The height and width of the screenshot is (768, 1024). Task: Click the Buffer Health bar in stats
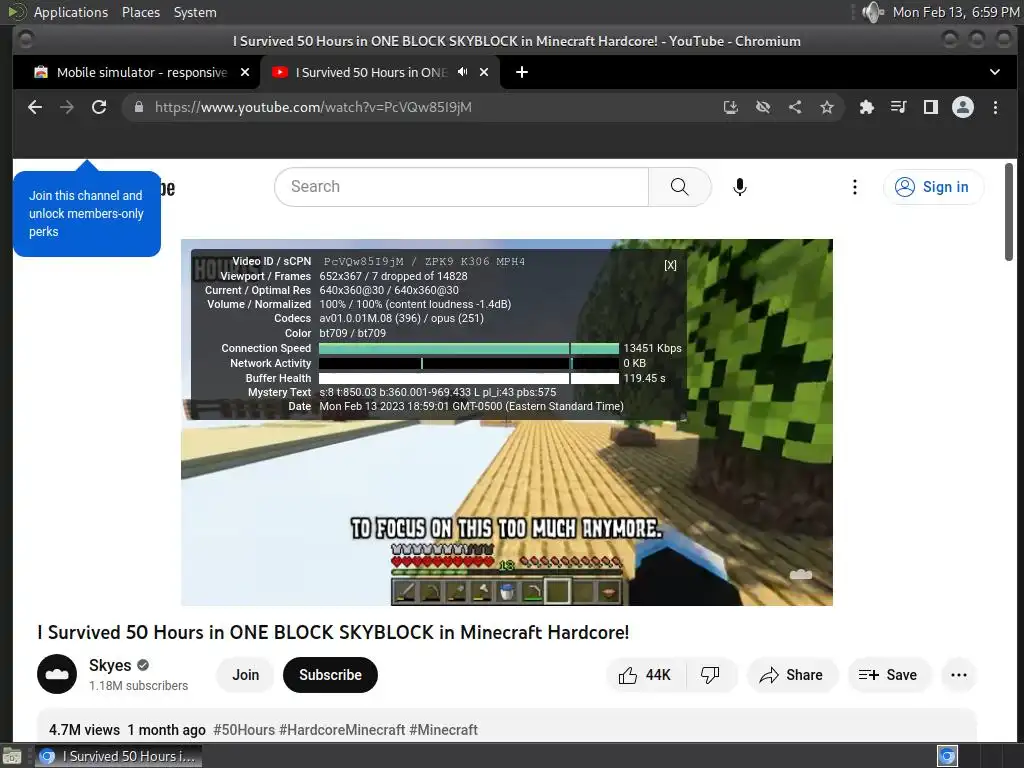pyautogui.click(x=469, y=378)
